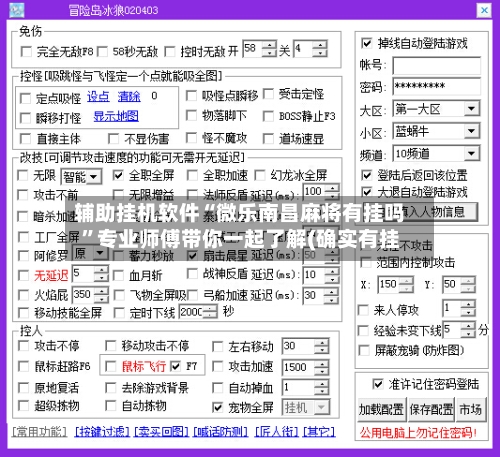Screen dimensions: 500x457
Task: Close the window with the X icon
Action: click(x=484, y=10)
